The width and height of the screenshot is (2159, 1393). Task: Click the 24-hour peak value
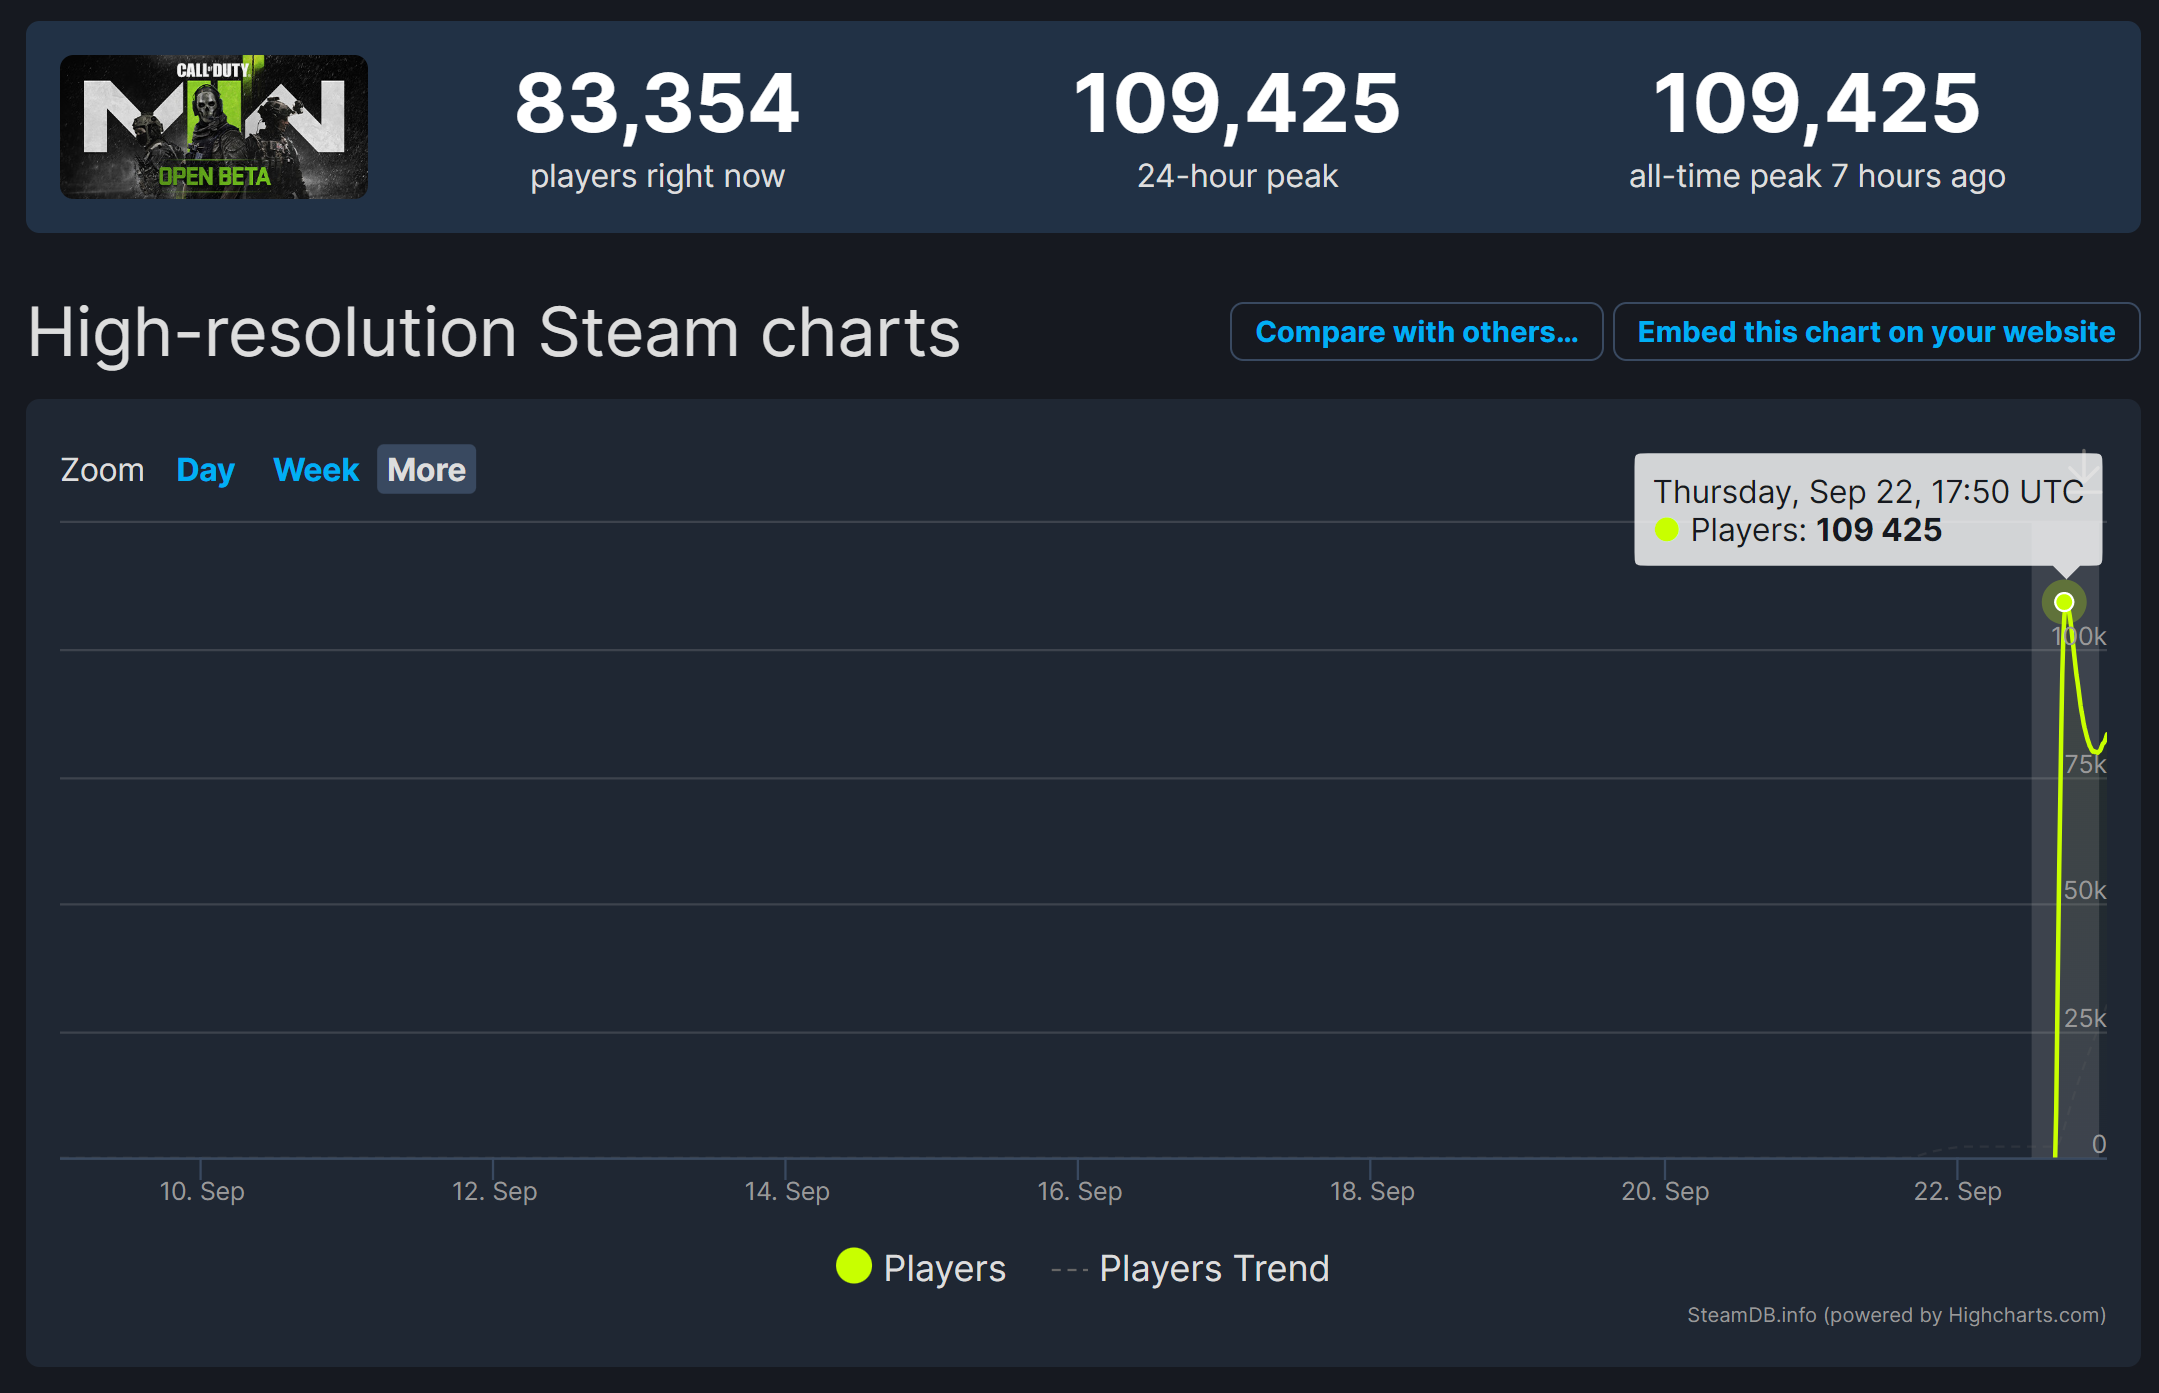coord(1237,104)
